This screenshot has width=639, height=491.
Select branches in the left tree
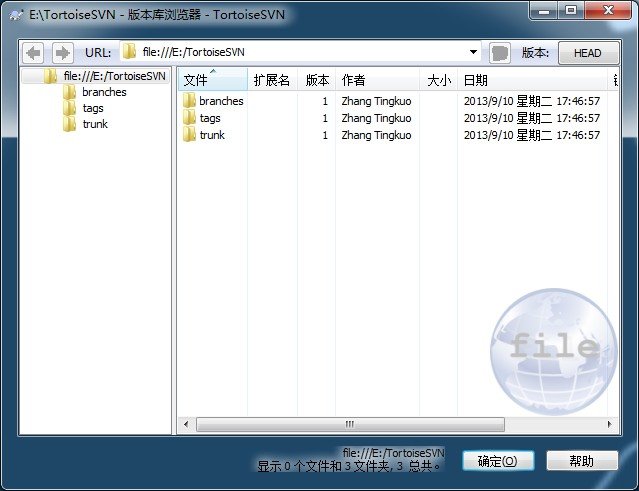tap(104, 92)
